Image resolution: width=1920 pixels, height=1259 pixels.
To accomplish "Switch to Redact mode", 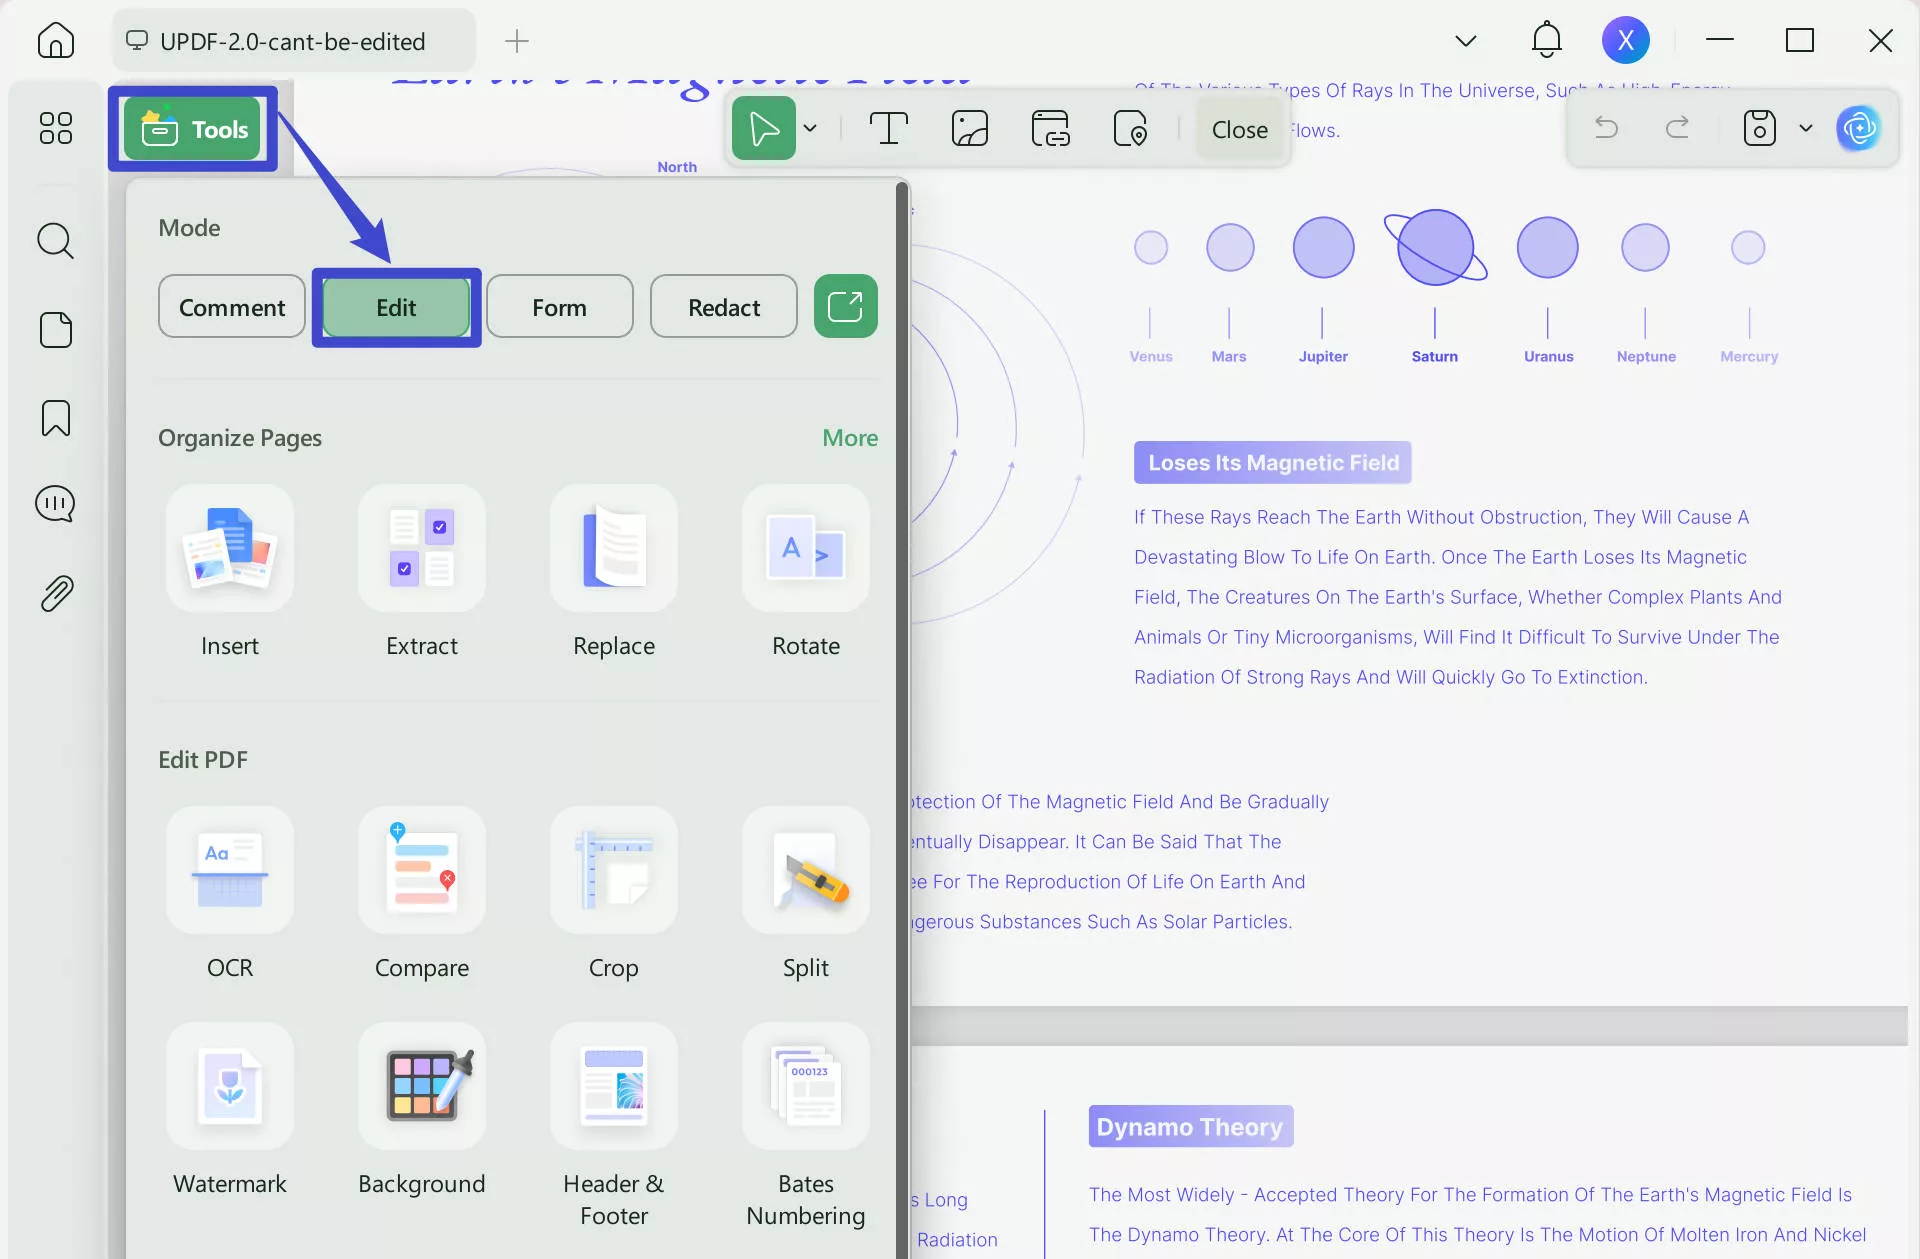I will pyautogui.click(x=723, y=307).
